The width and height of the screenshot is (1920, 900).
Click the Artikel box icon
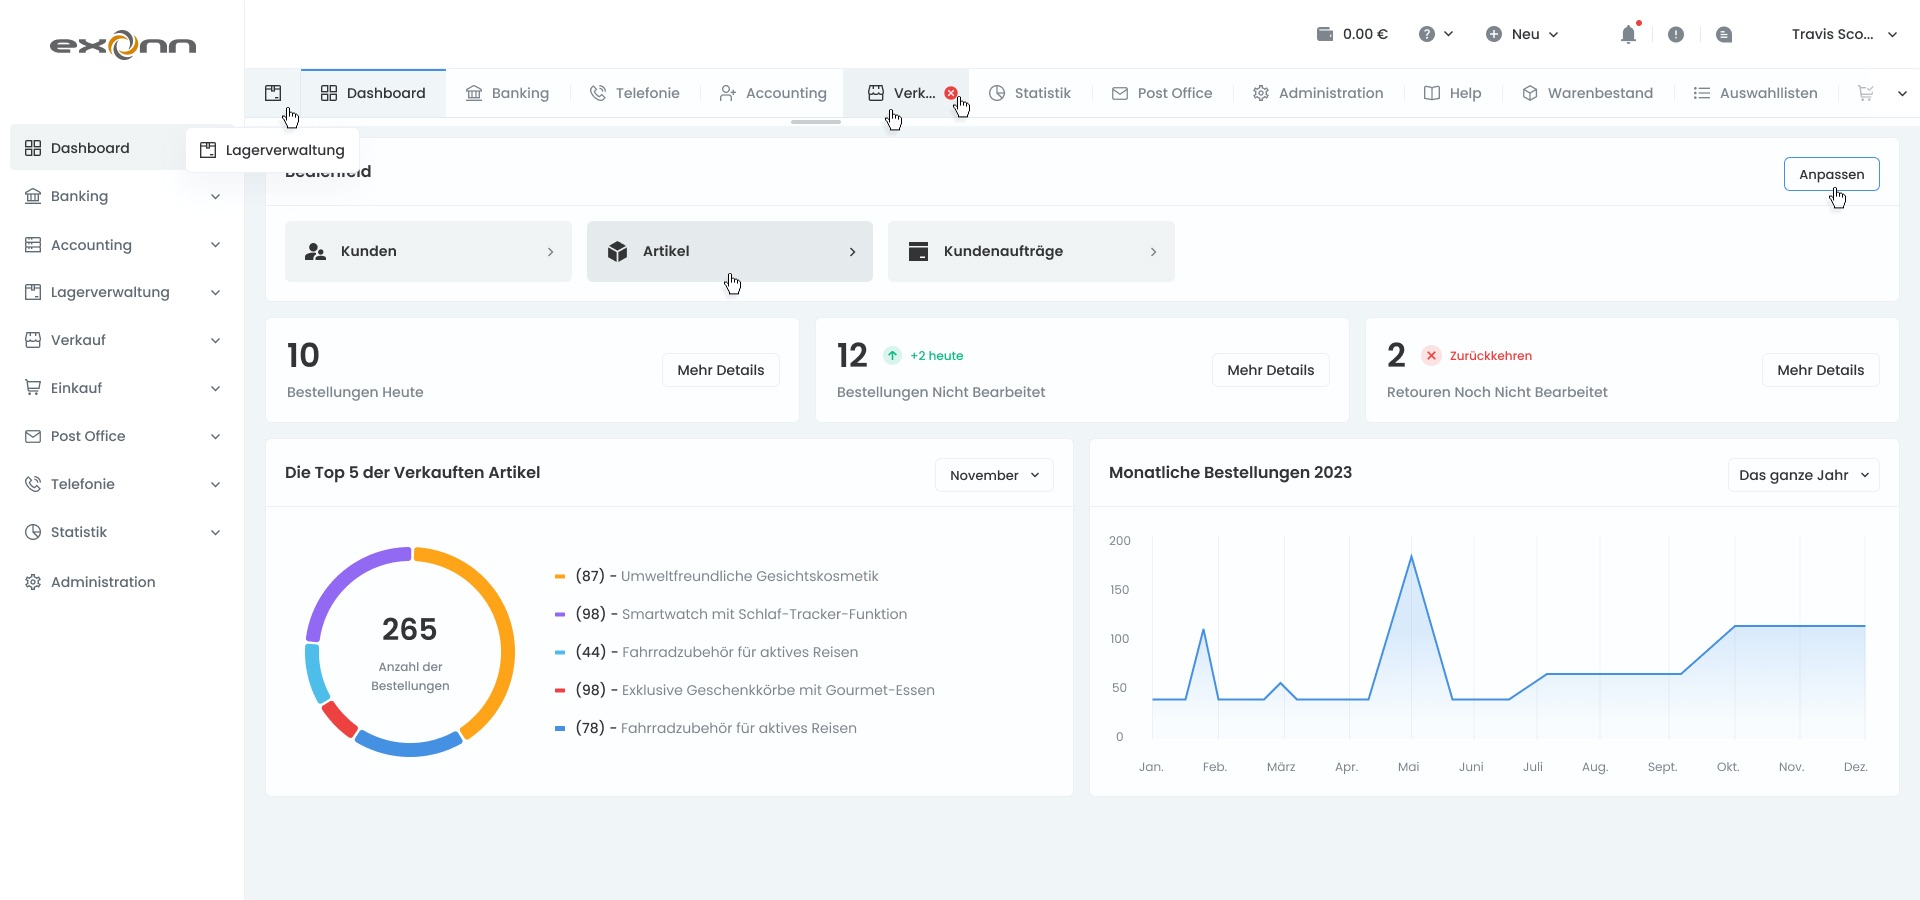pos(618,251)
